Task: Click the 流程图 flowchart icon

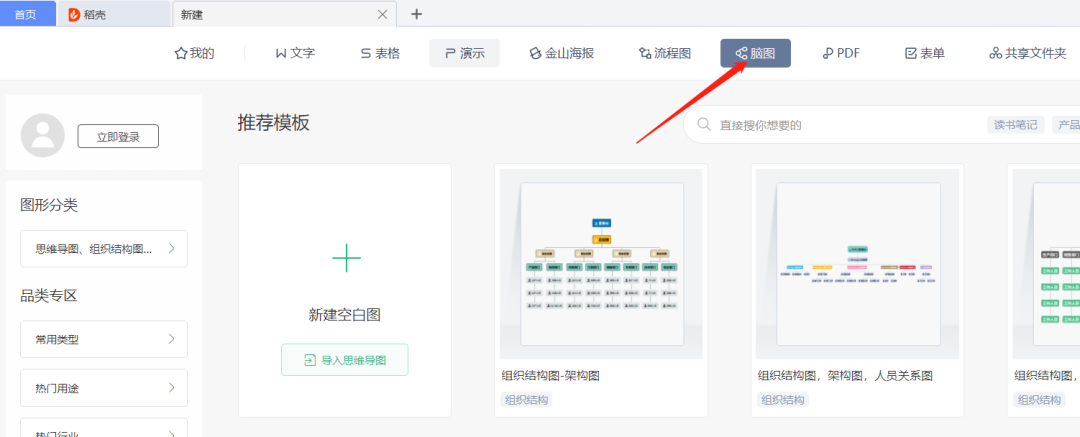Action: tap(645, 53)
